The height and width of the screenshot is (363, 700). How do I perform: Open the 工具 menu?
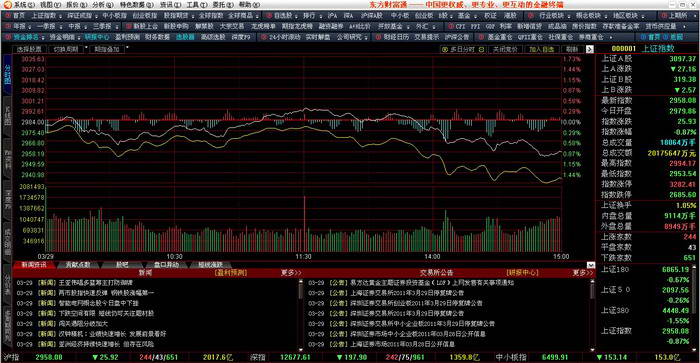point(196,4)
